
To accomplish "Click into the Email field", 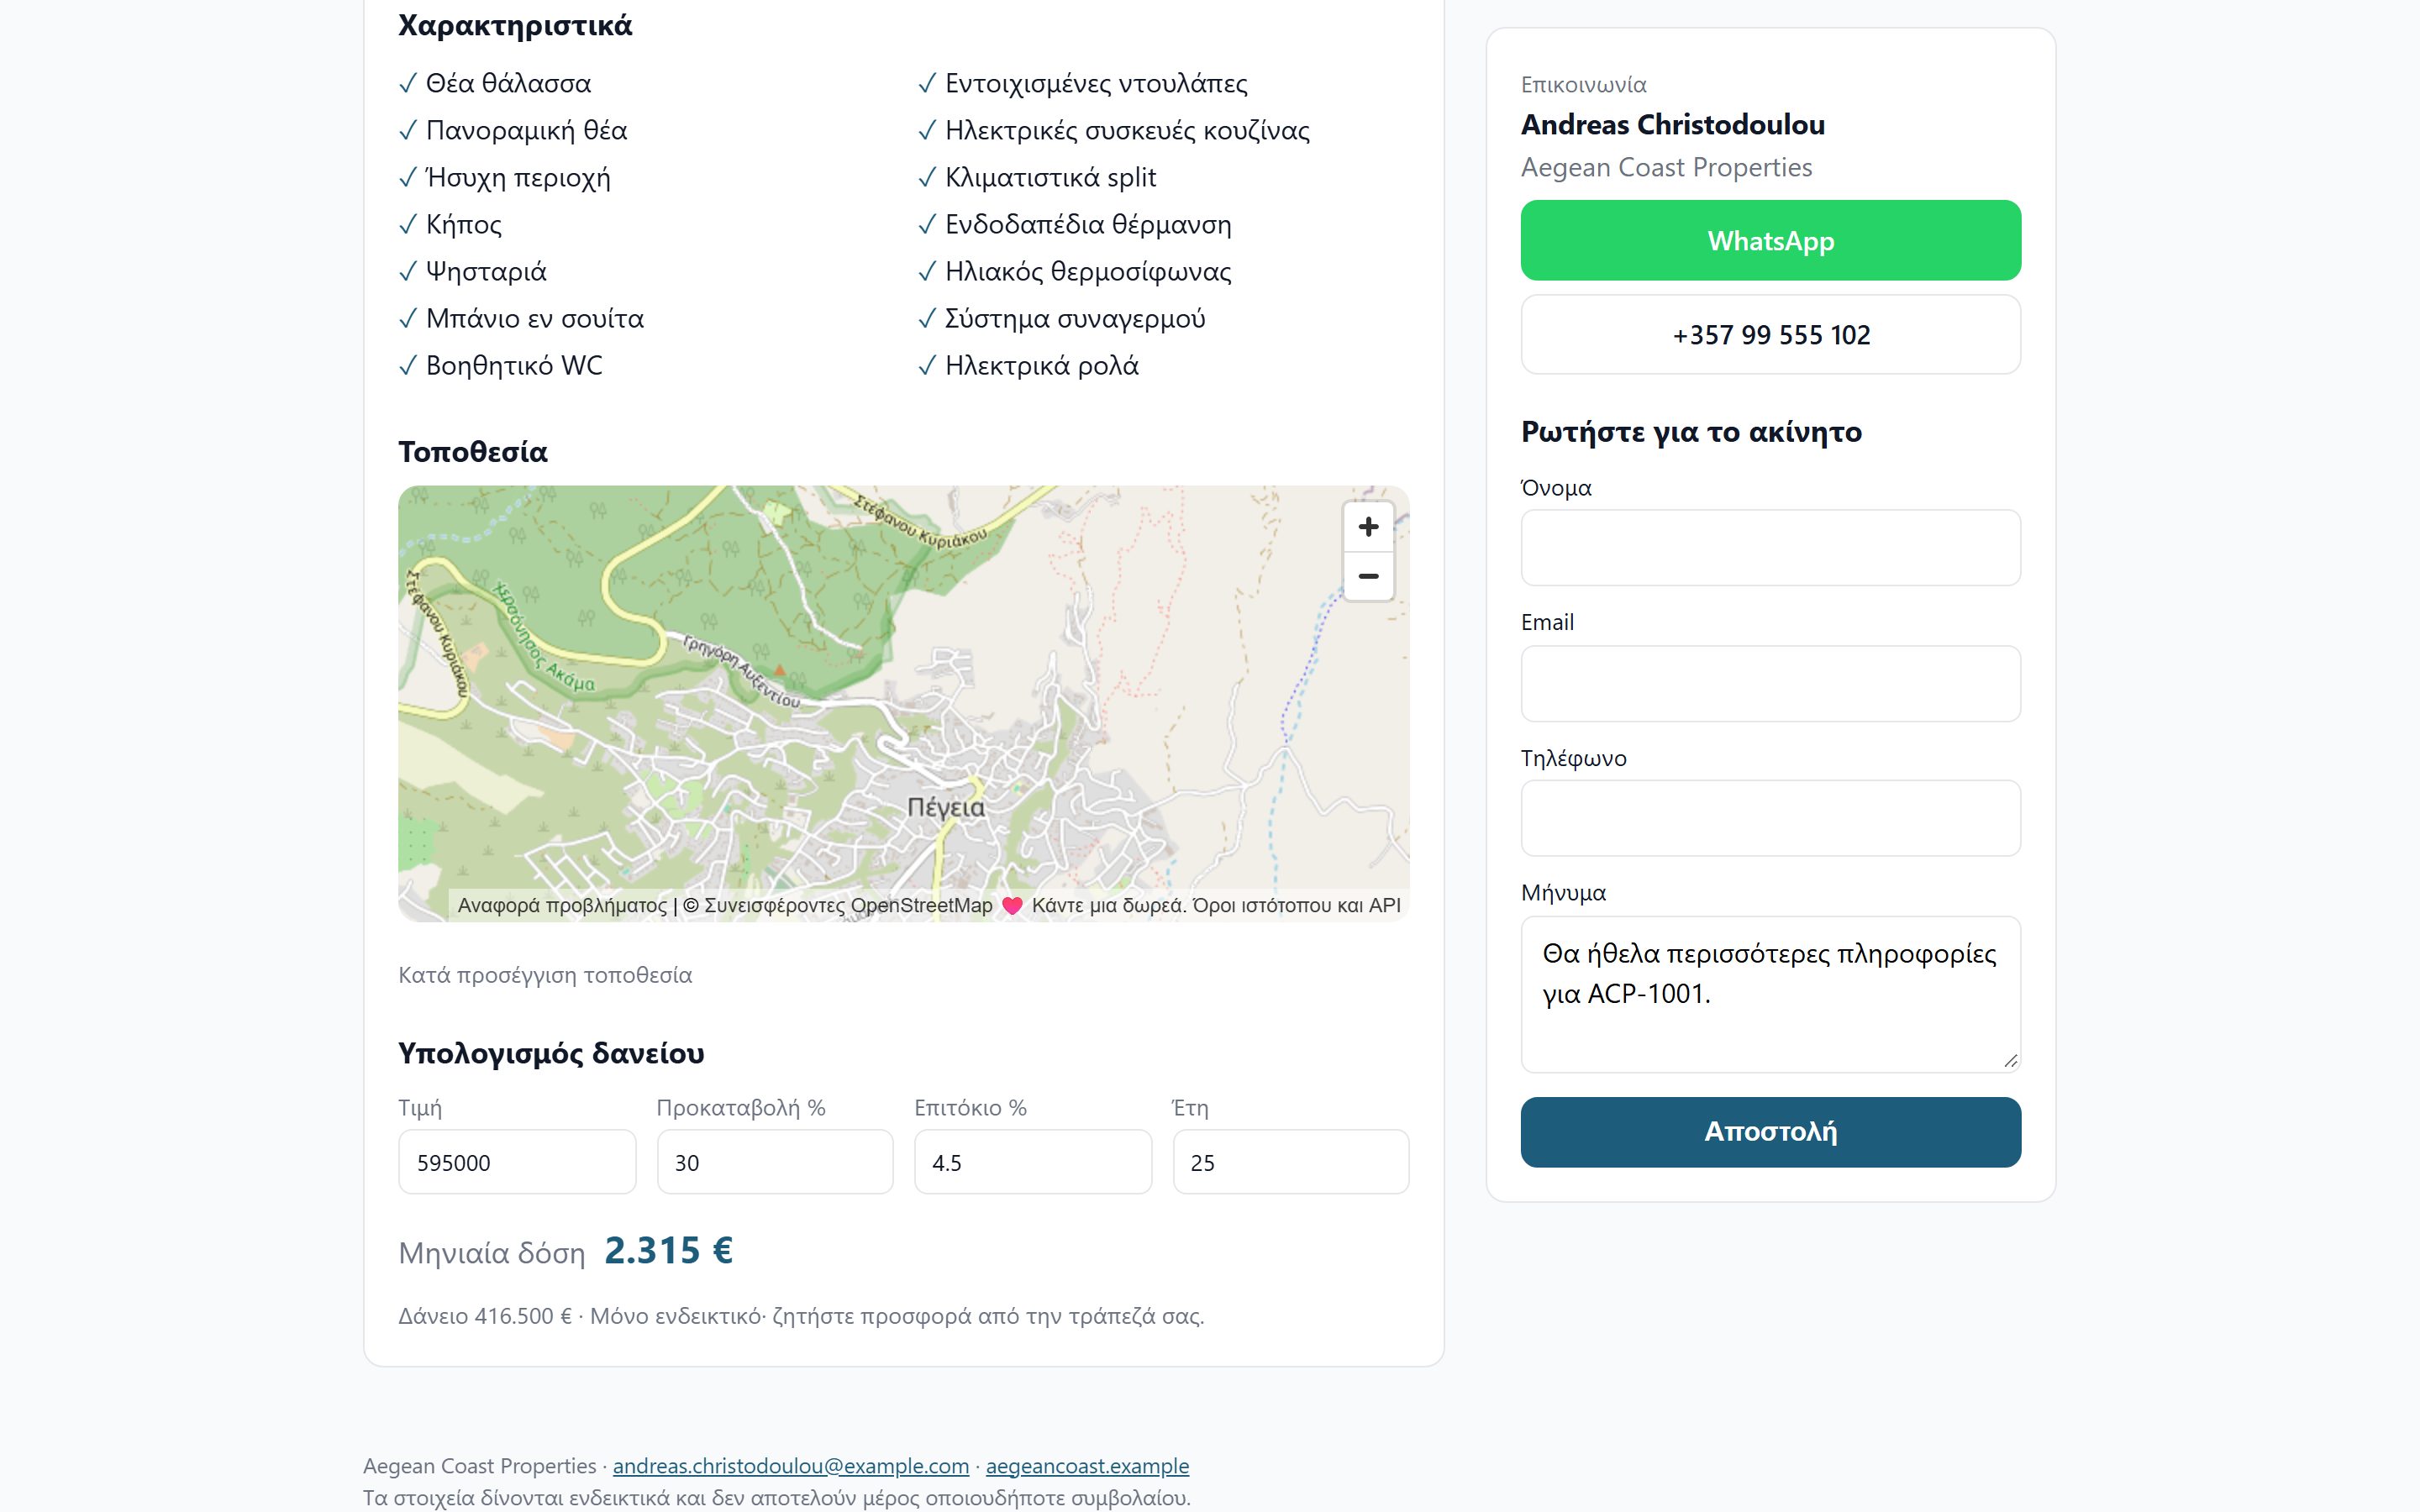I will coord(1770,683).
